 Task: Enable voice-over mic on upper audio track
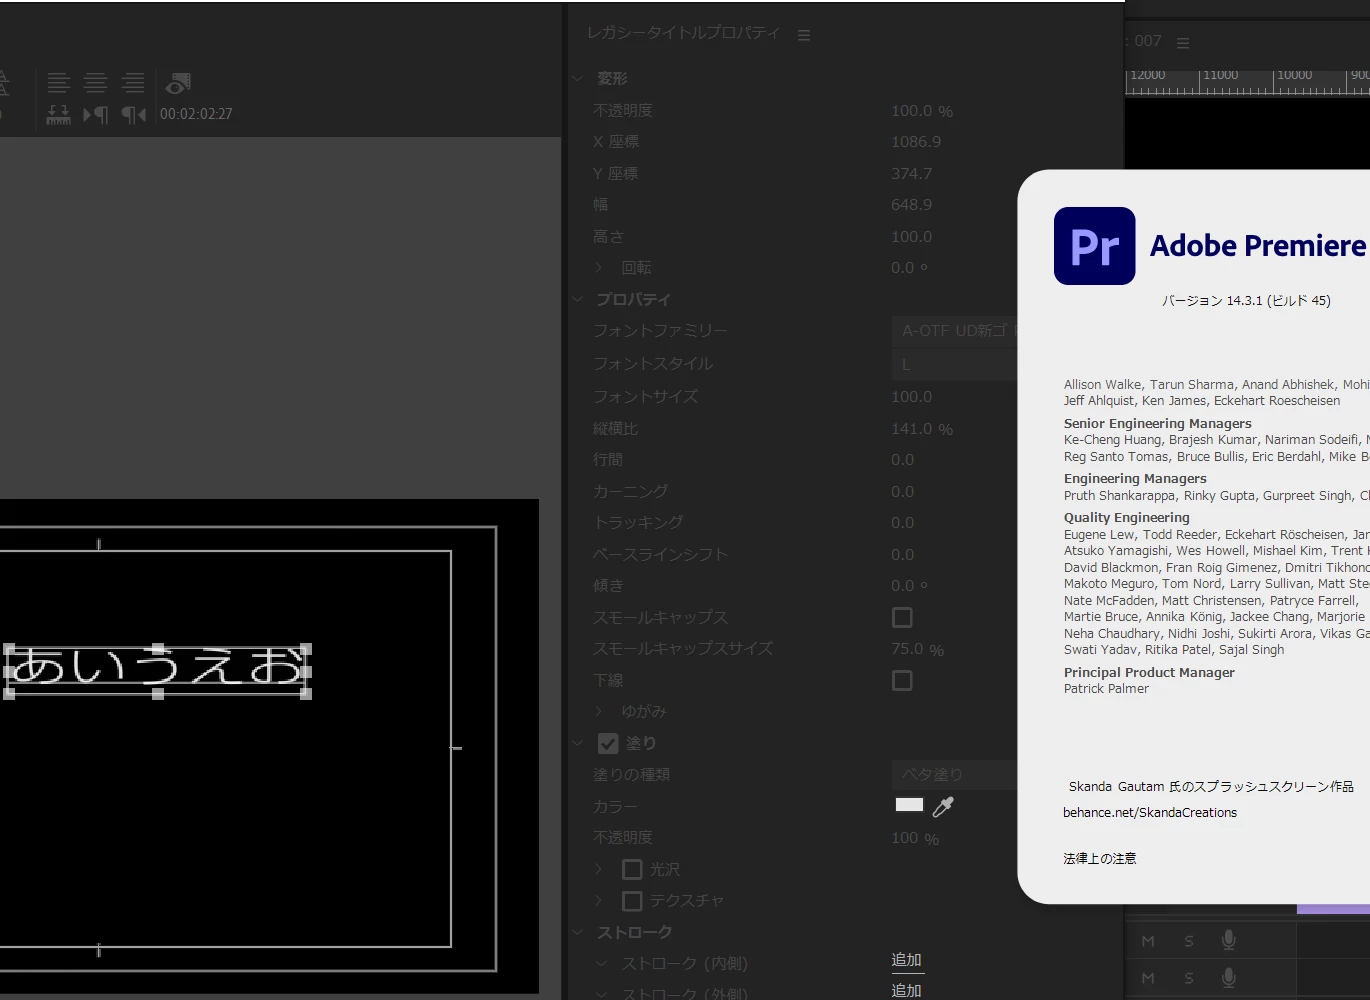click(x=1229, y=940)
